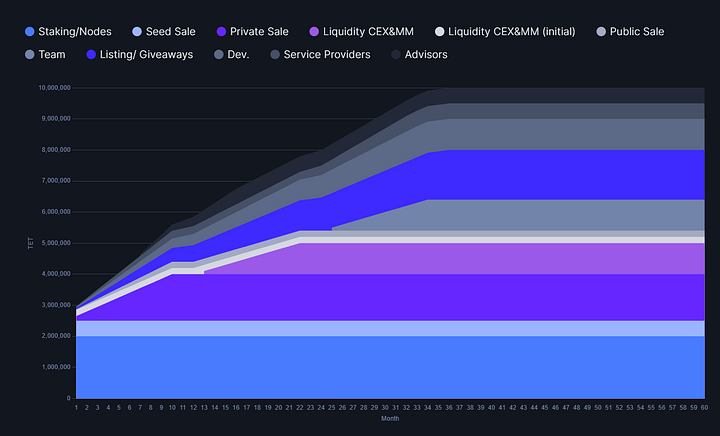This screenshot has width=720, height=436.
Task: Click the light-blue Seed Sale chart band
Action: (x=390, y=329)
